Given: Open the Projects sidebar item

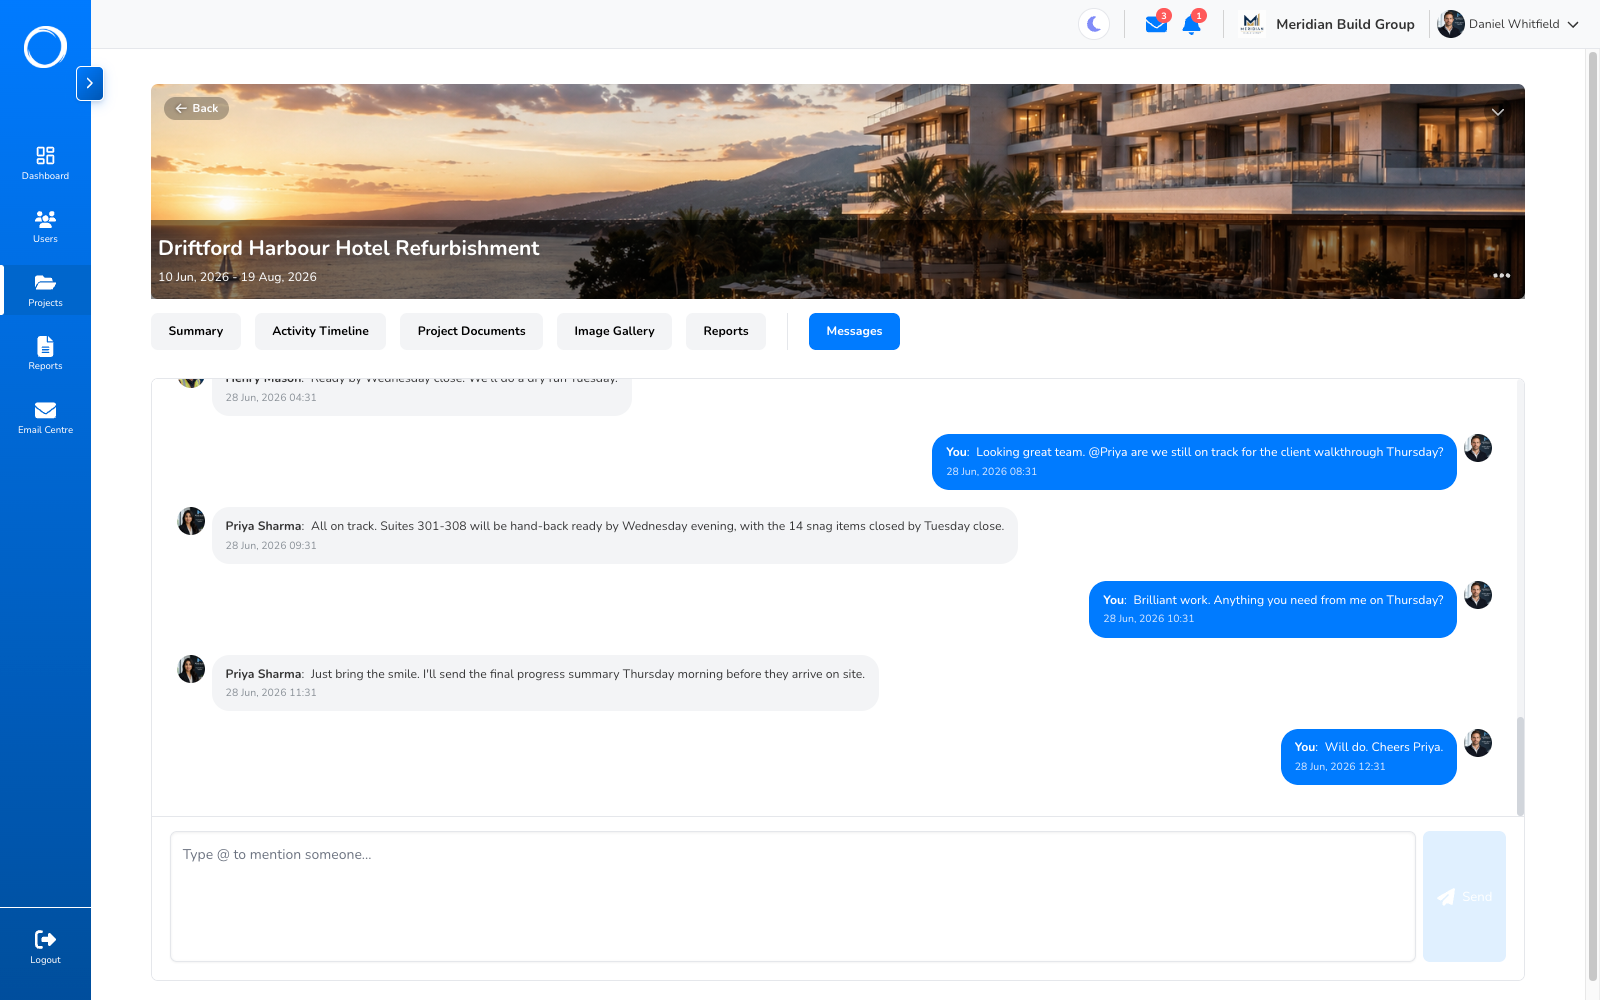Looking at the screenshot, I should [x=45, y=290].
